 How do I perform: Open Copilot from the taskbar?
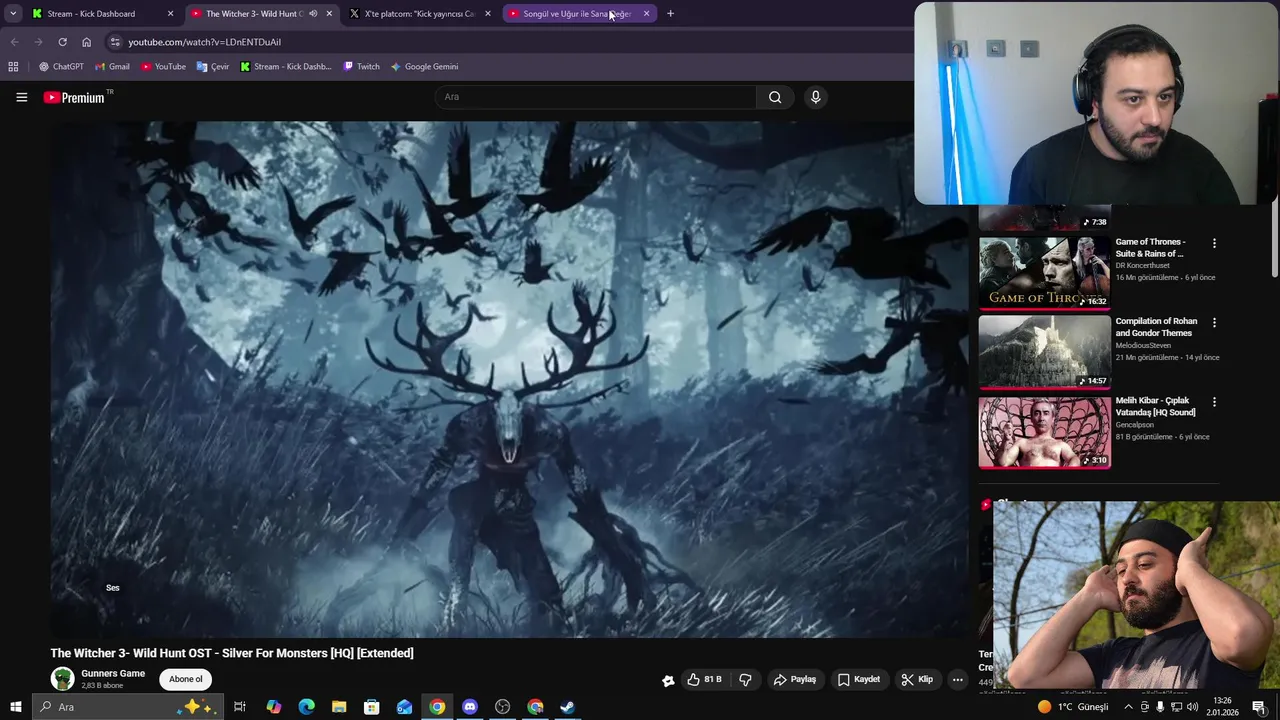(x=274, y=707)
